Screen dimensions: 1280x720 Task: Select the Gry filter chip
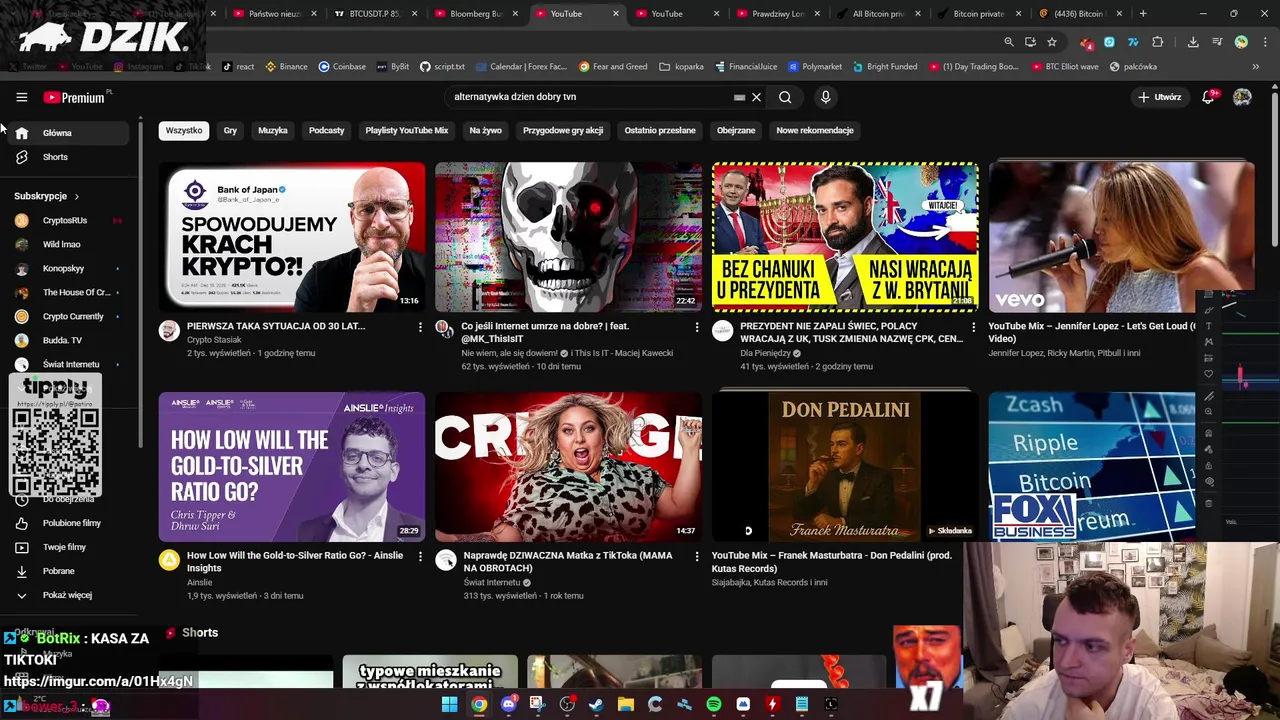[x=230, y=131]
